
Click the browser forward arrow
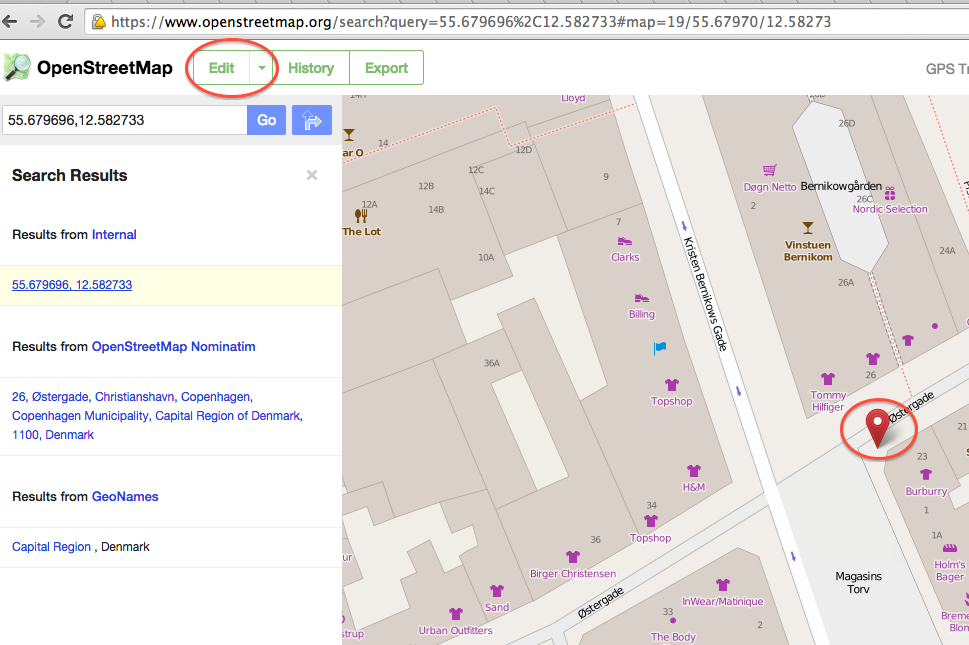click(x=37, y=22)
